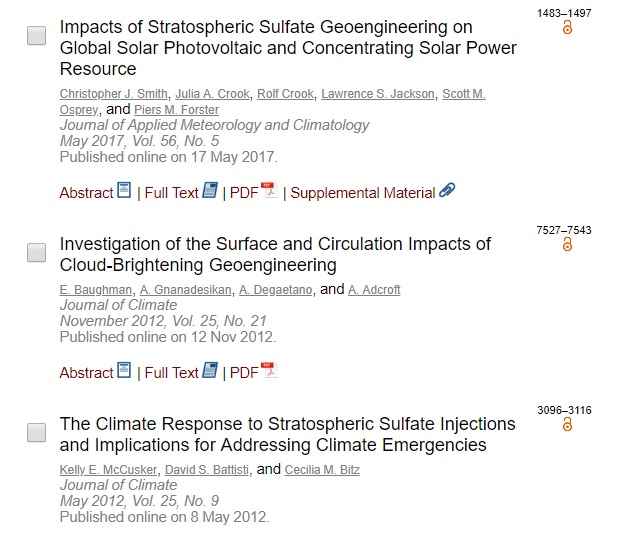Open the Supplemental Material text link

click(363, 193)
